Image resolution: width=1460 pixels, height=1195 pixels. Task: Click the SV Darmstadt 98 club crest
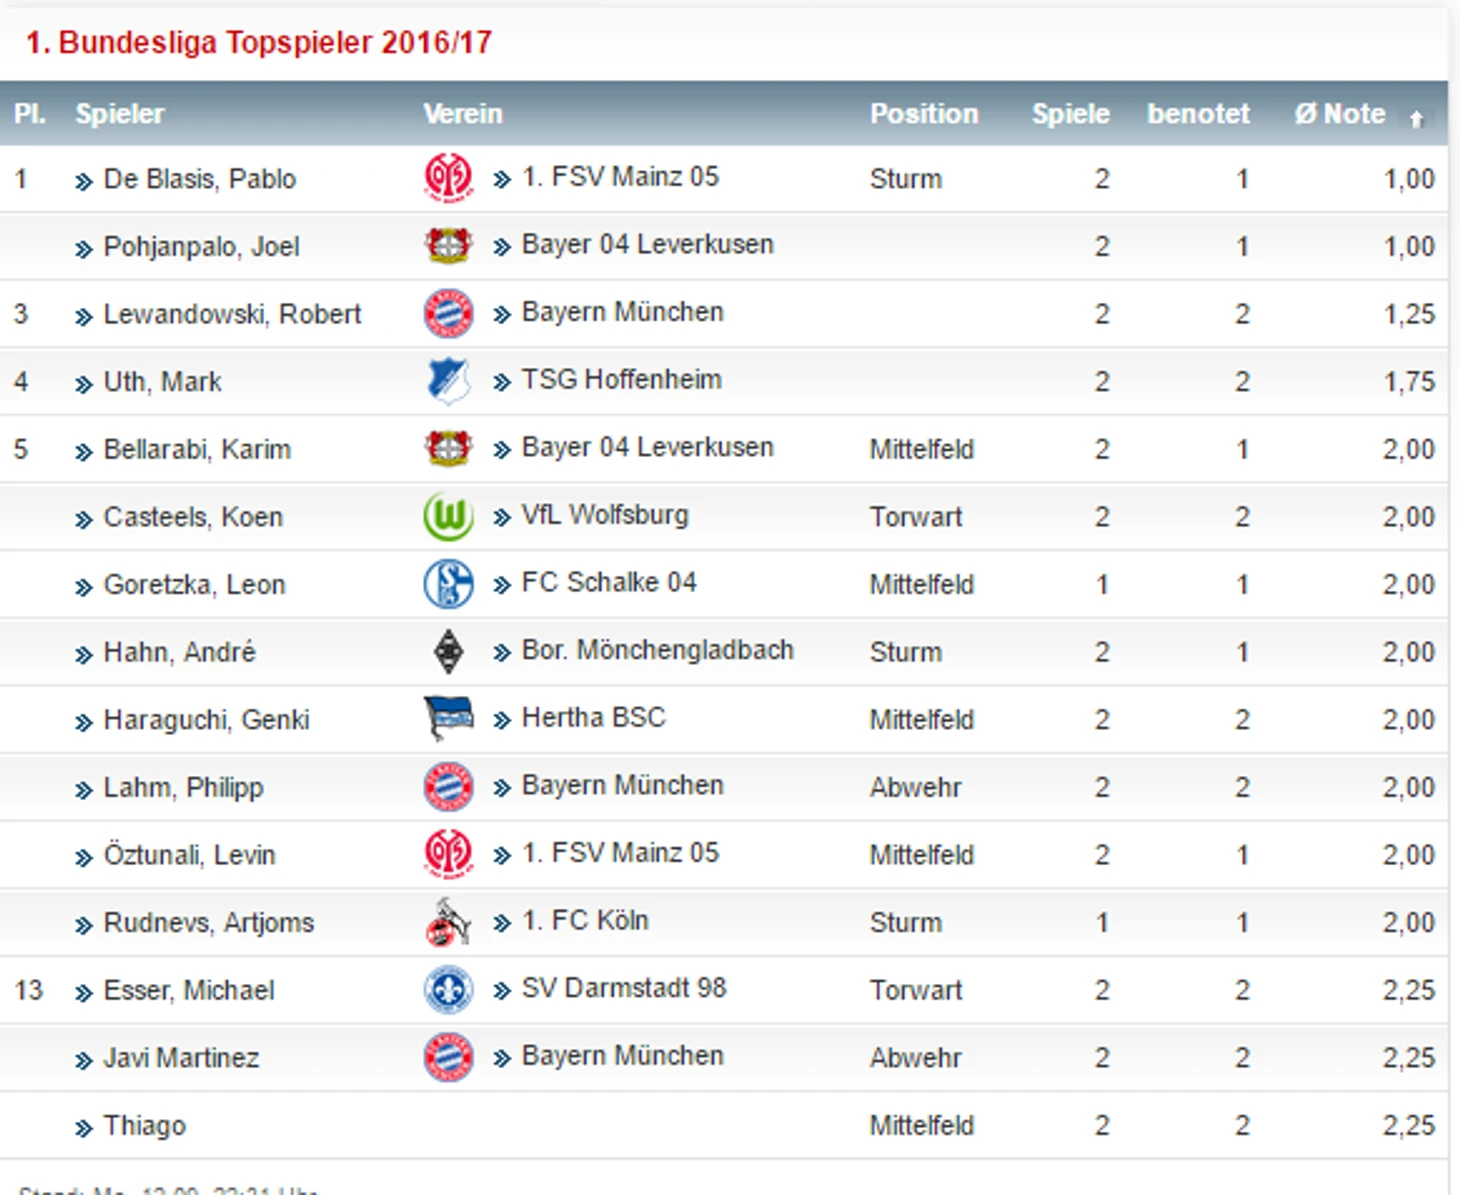tap(448, 990)
